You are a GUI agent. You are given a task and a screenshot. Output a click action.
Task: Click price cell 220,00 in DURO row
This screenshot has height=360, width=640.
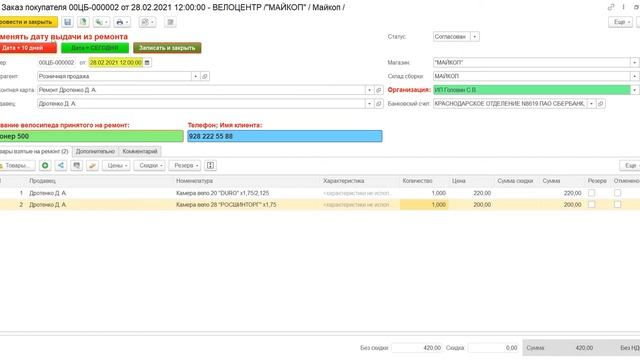[x=472, y=193]
